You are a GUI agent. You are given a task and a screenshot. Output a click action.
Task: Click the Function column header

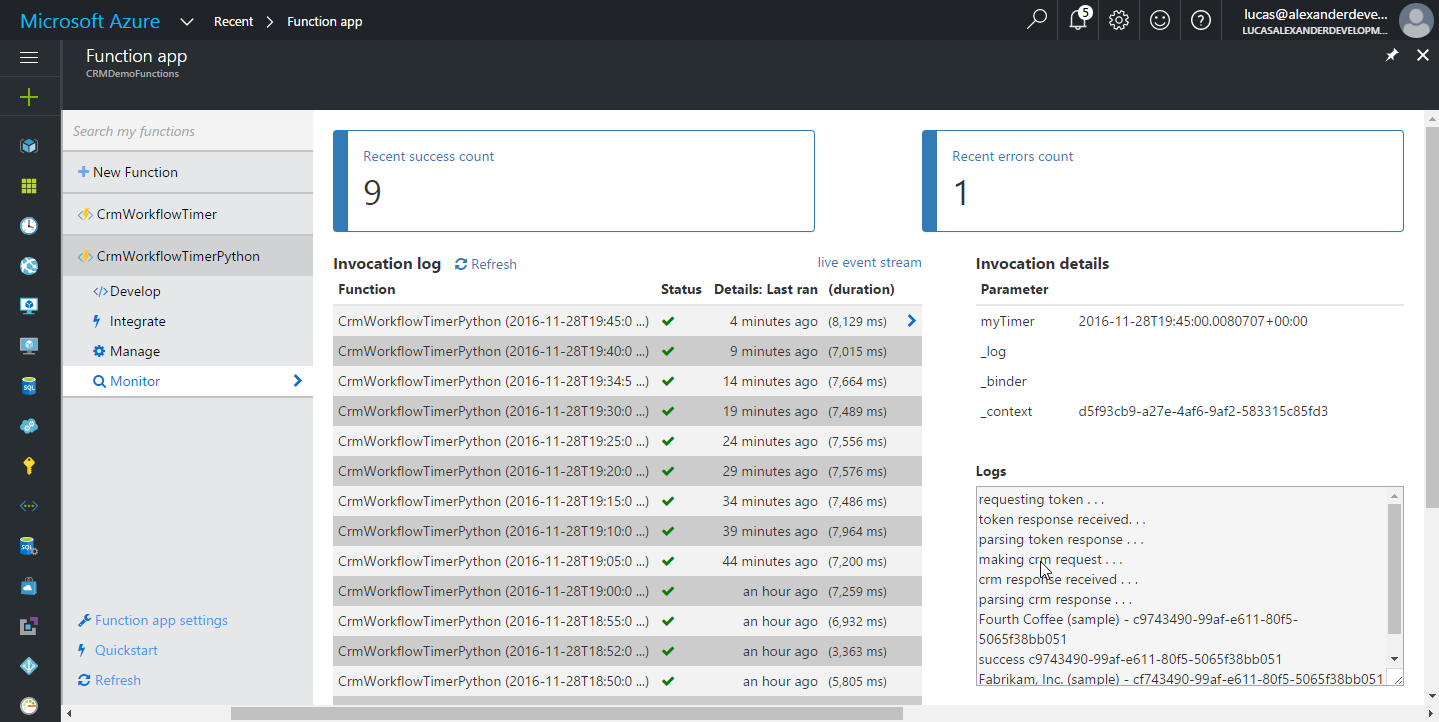click(367, 289)
